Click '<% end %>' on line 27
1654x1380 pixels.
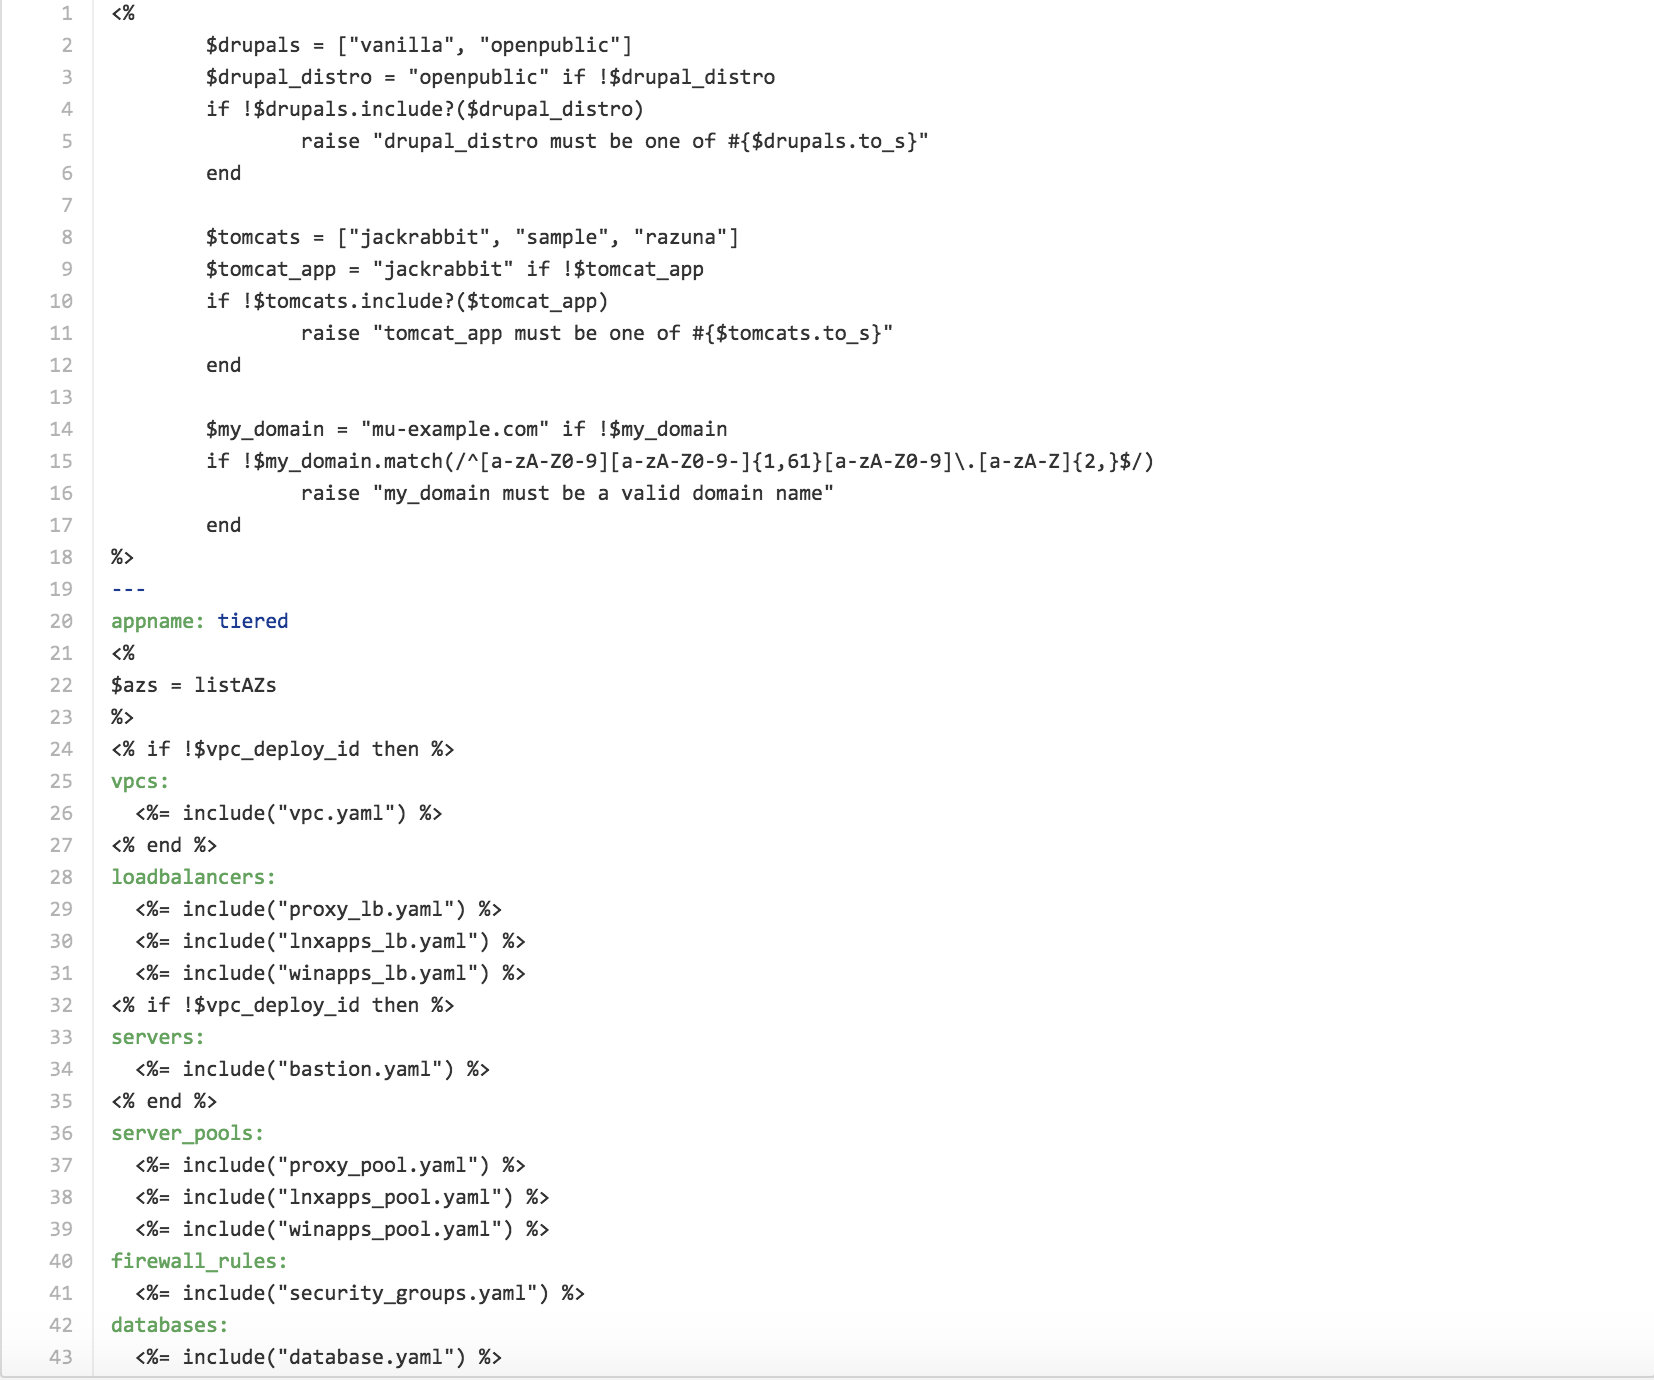pos(164,845)
